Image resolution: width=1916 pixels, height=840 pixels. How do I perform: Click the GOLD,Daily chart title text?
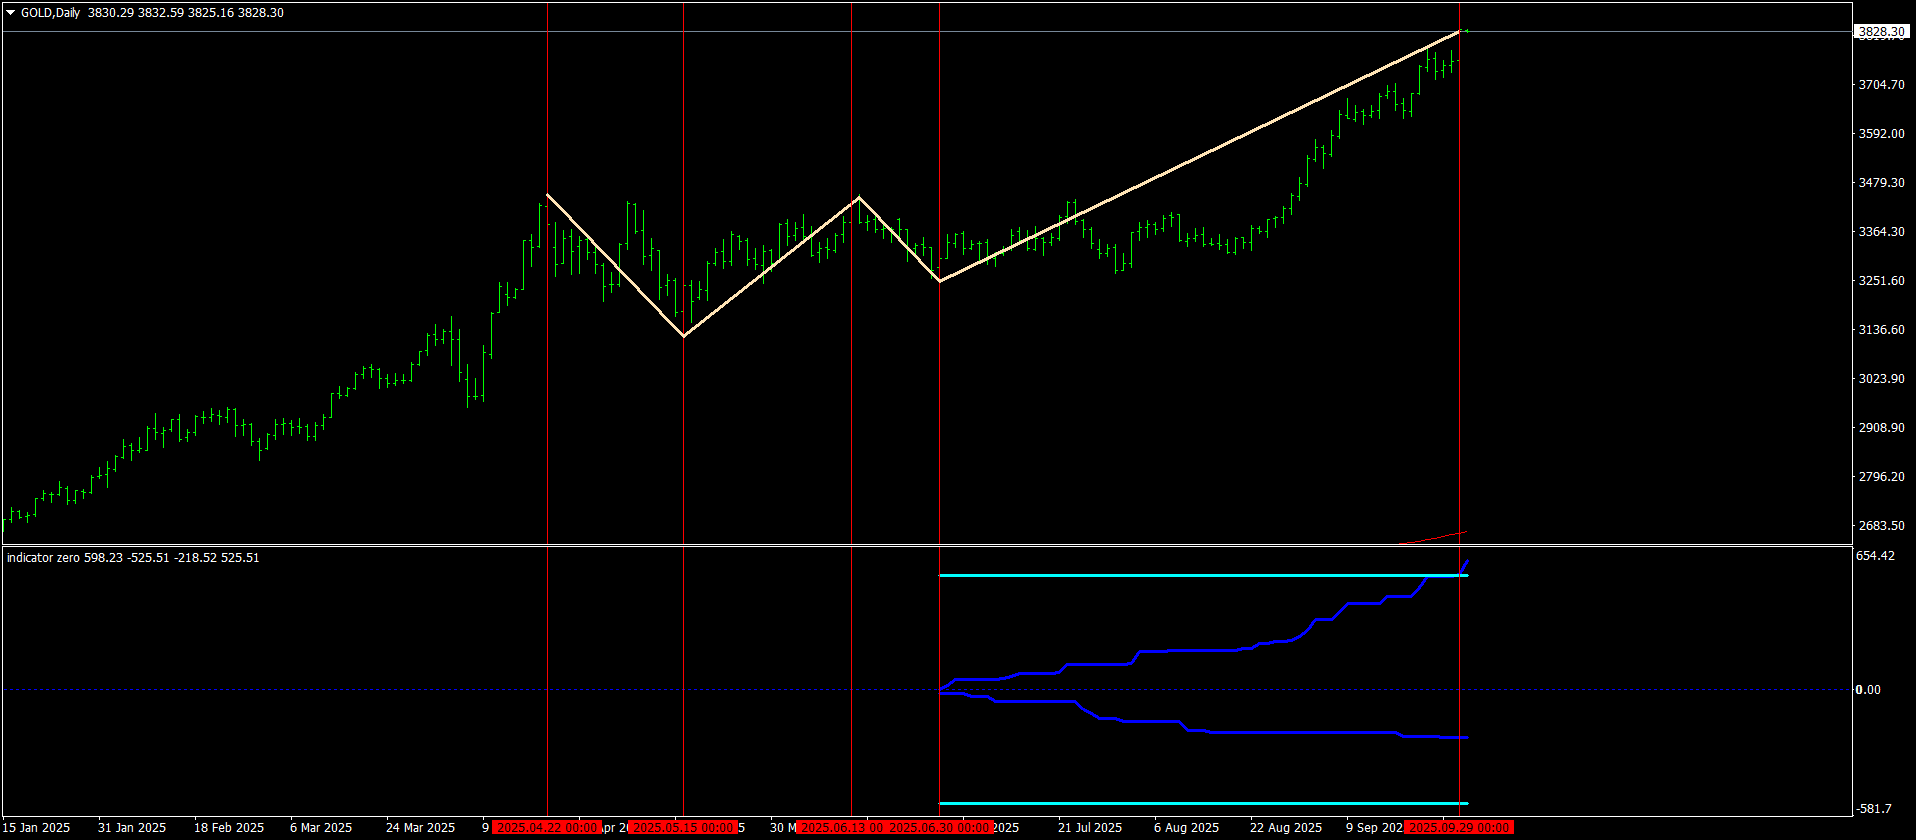(51, 13)
